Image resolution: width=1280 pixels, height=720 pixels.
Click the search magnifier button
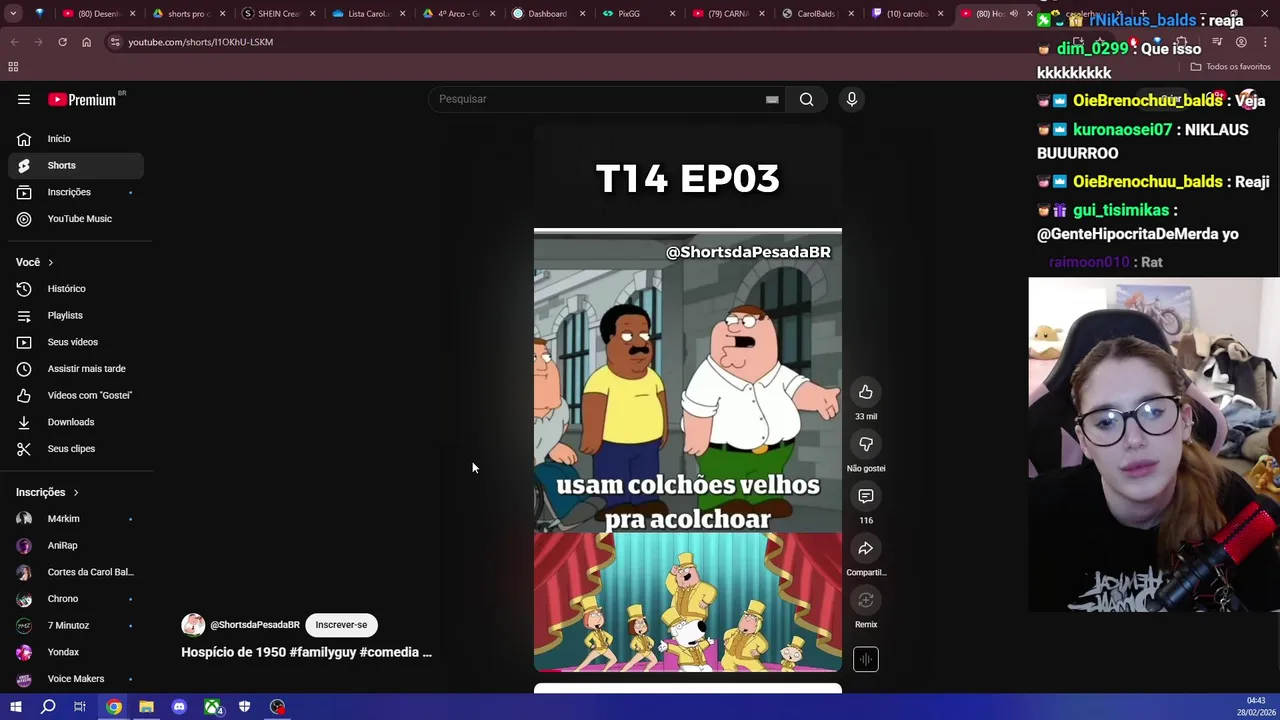coord(806,99)
